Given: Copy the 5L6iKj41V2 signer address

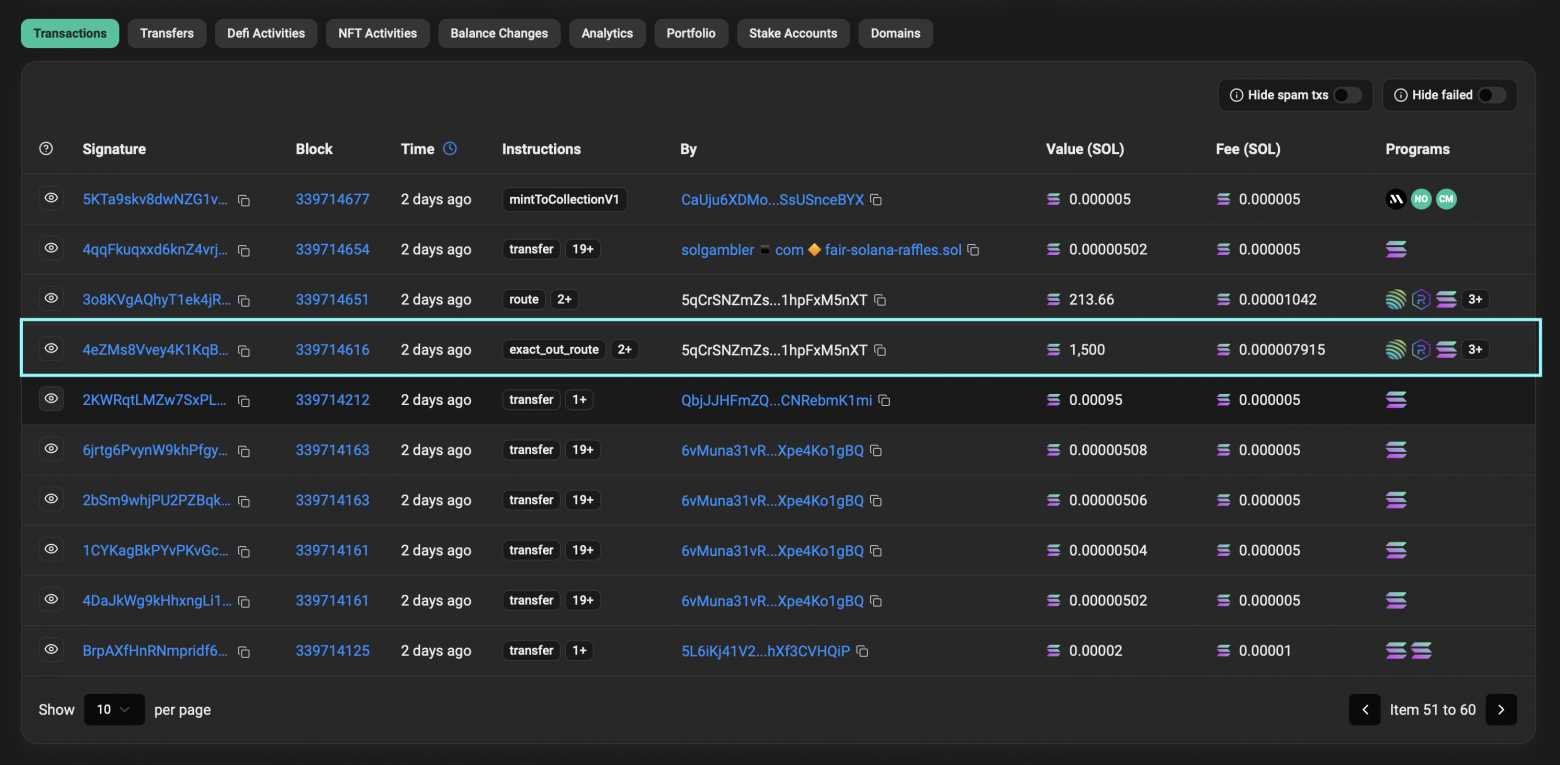Looking at the screenshot, I should [x=862, y=651].
